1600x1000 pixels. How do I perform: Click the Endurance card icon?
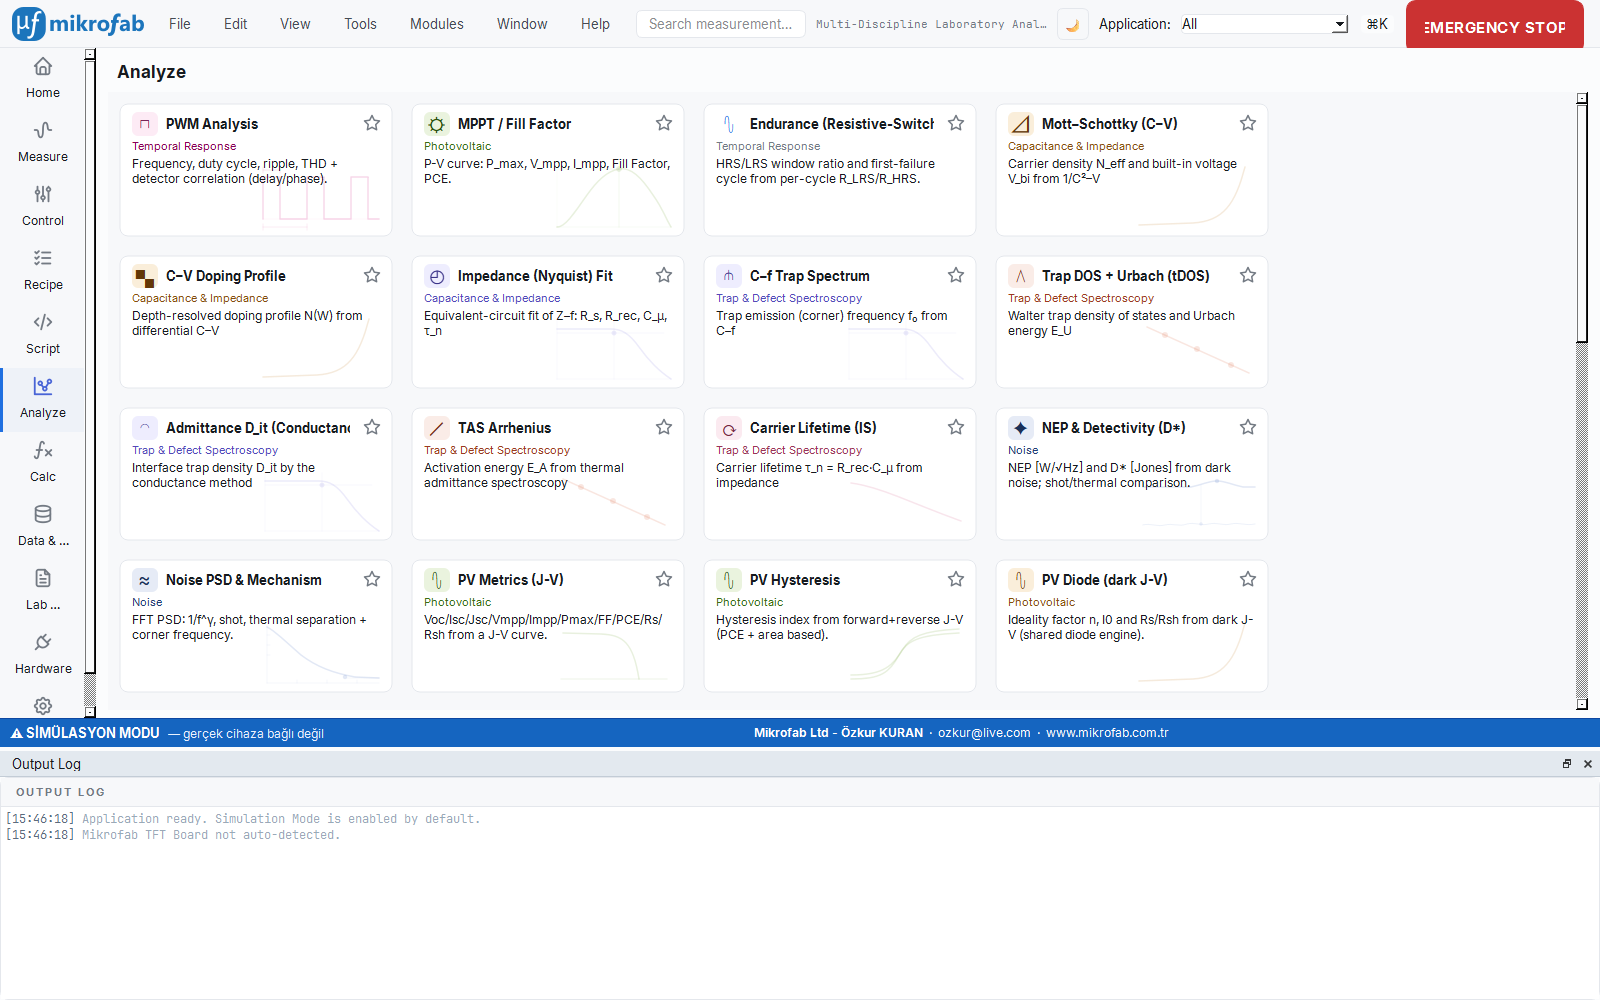pos(729,124)
